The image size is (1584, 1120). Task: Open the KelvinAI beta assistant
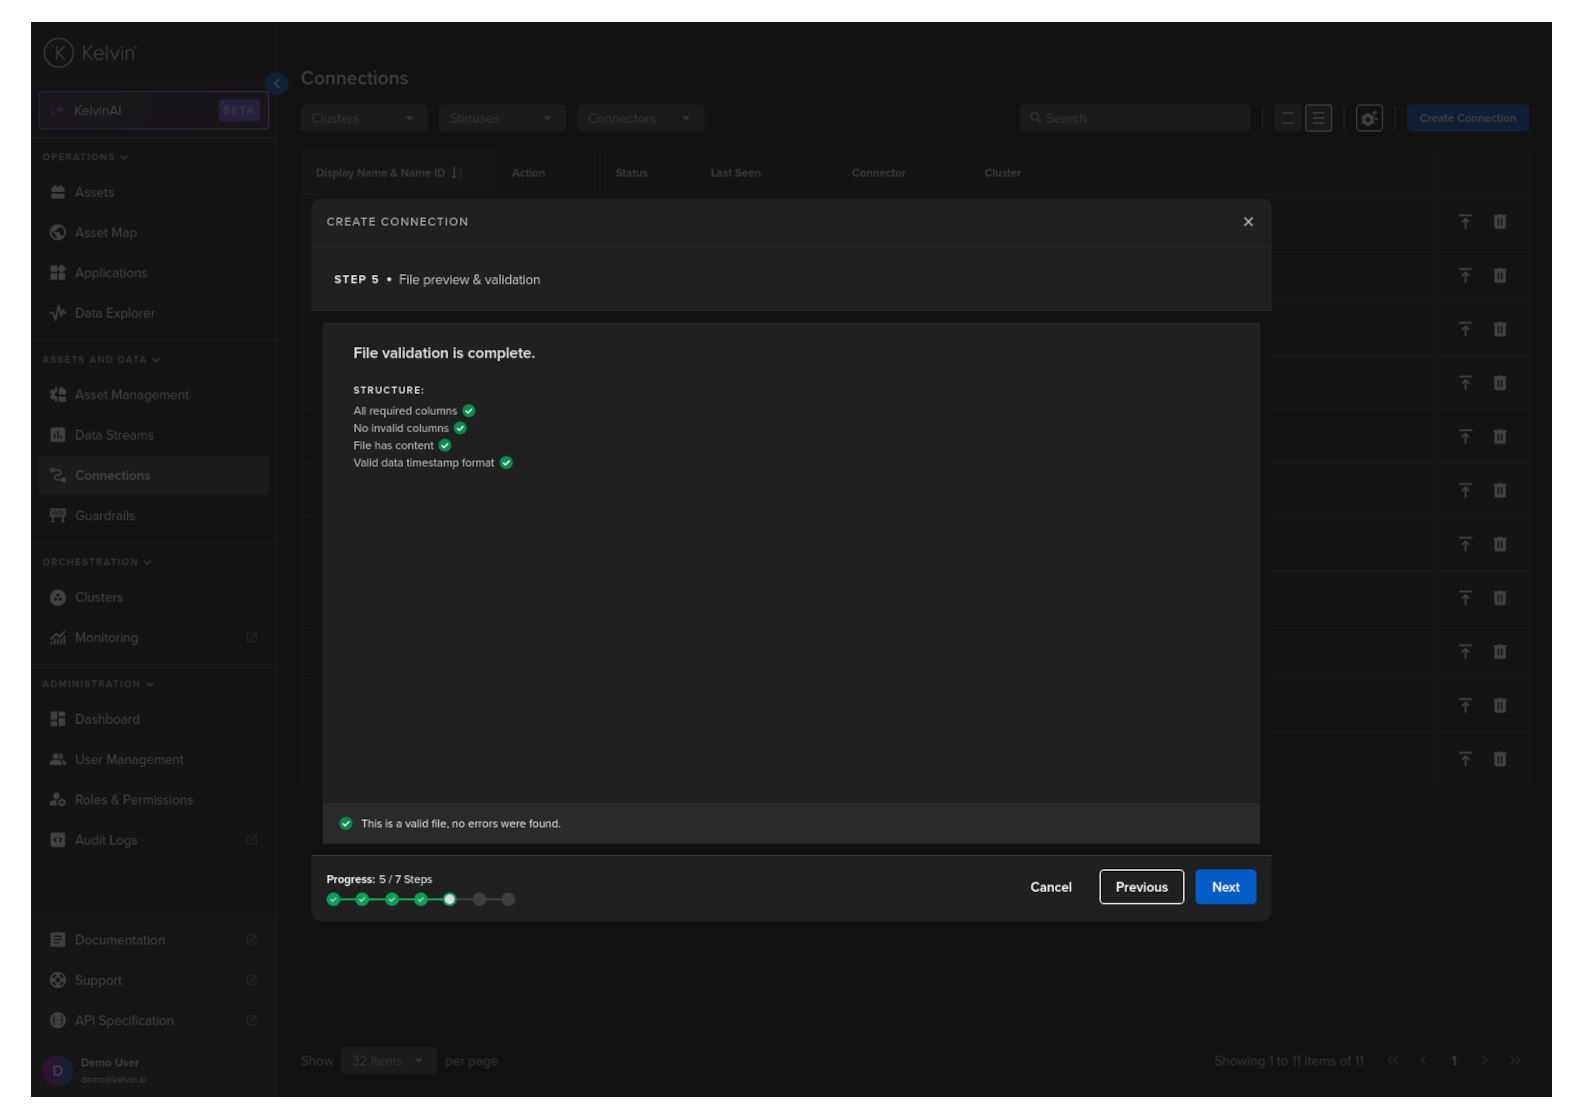pos(154,111)
